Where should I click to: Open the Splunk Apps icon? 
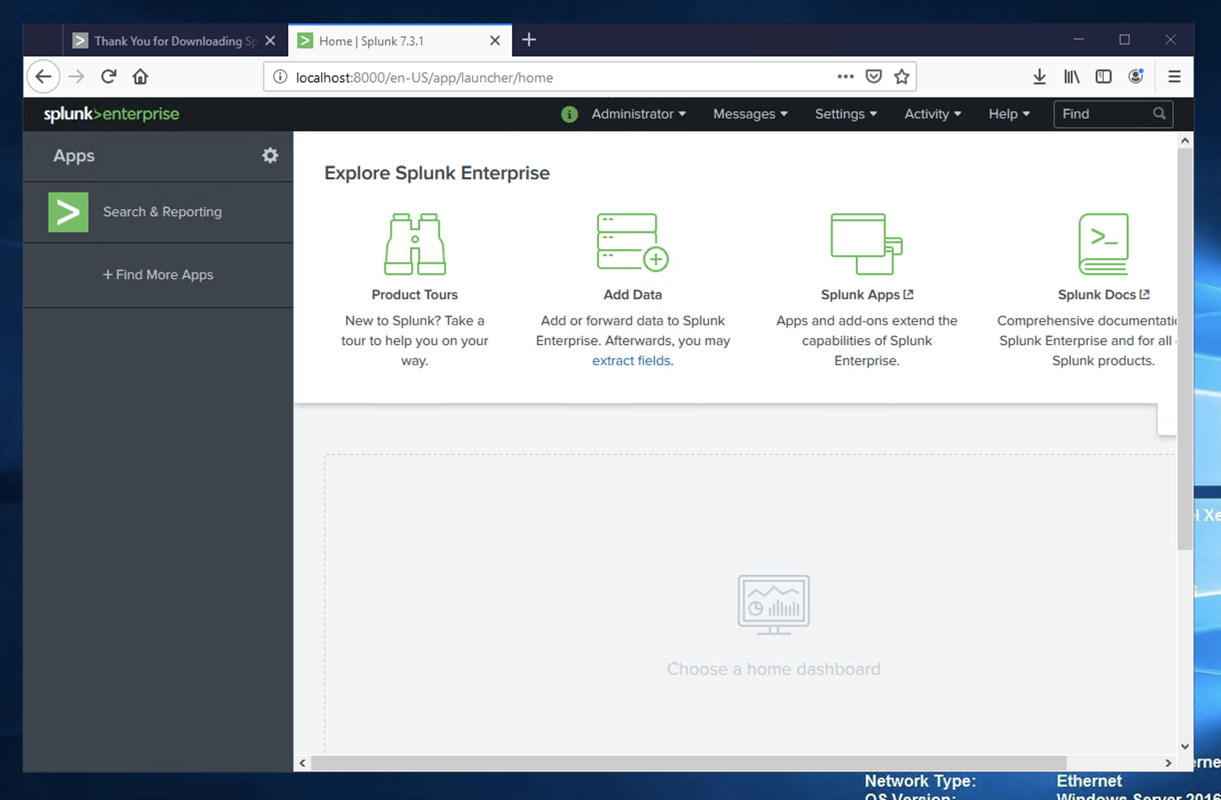[x=866, y=243]
